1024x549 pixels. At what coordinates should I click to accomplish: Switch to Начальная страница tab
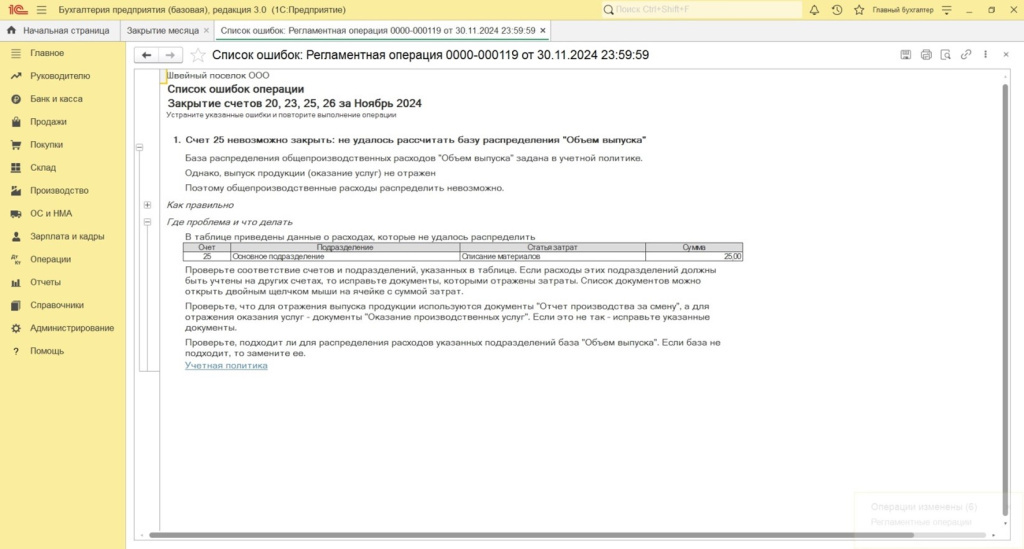click(59, 31)
